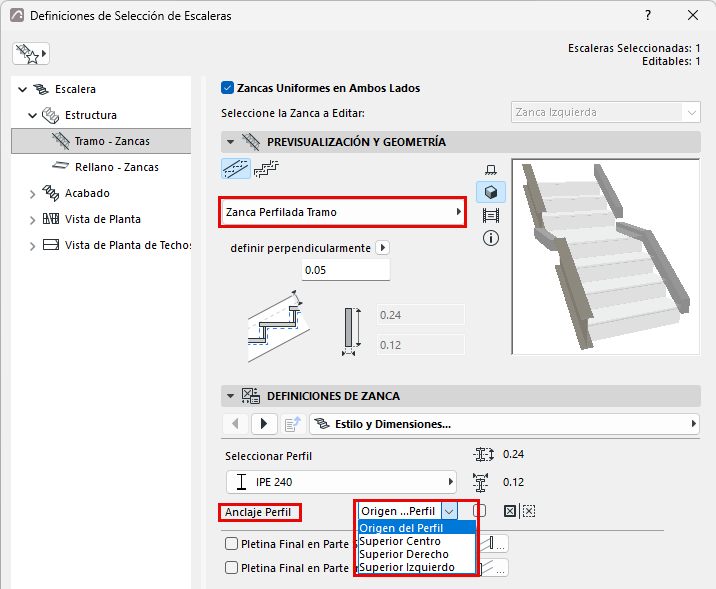The width and height of the screenshot is (716, 589).
Task: Collapse the Definiciones de Zanca panel
Action: click(x=231, y=396)
